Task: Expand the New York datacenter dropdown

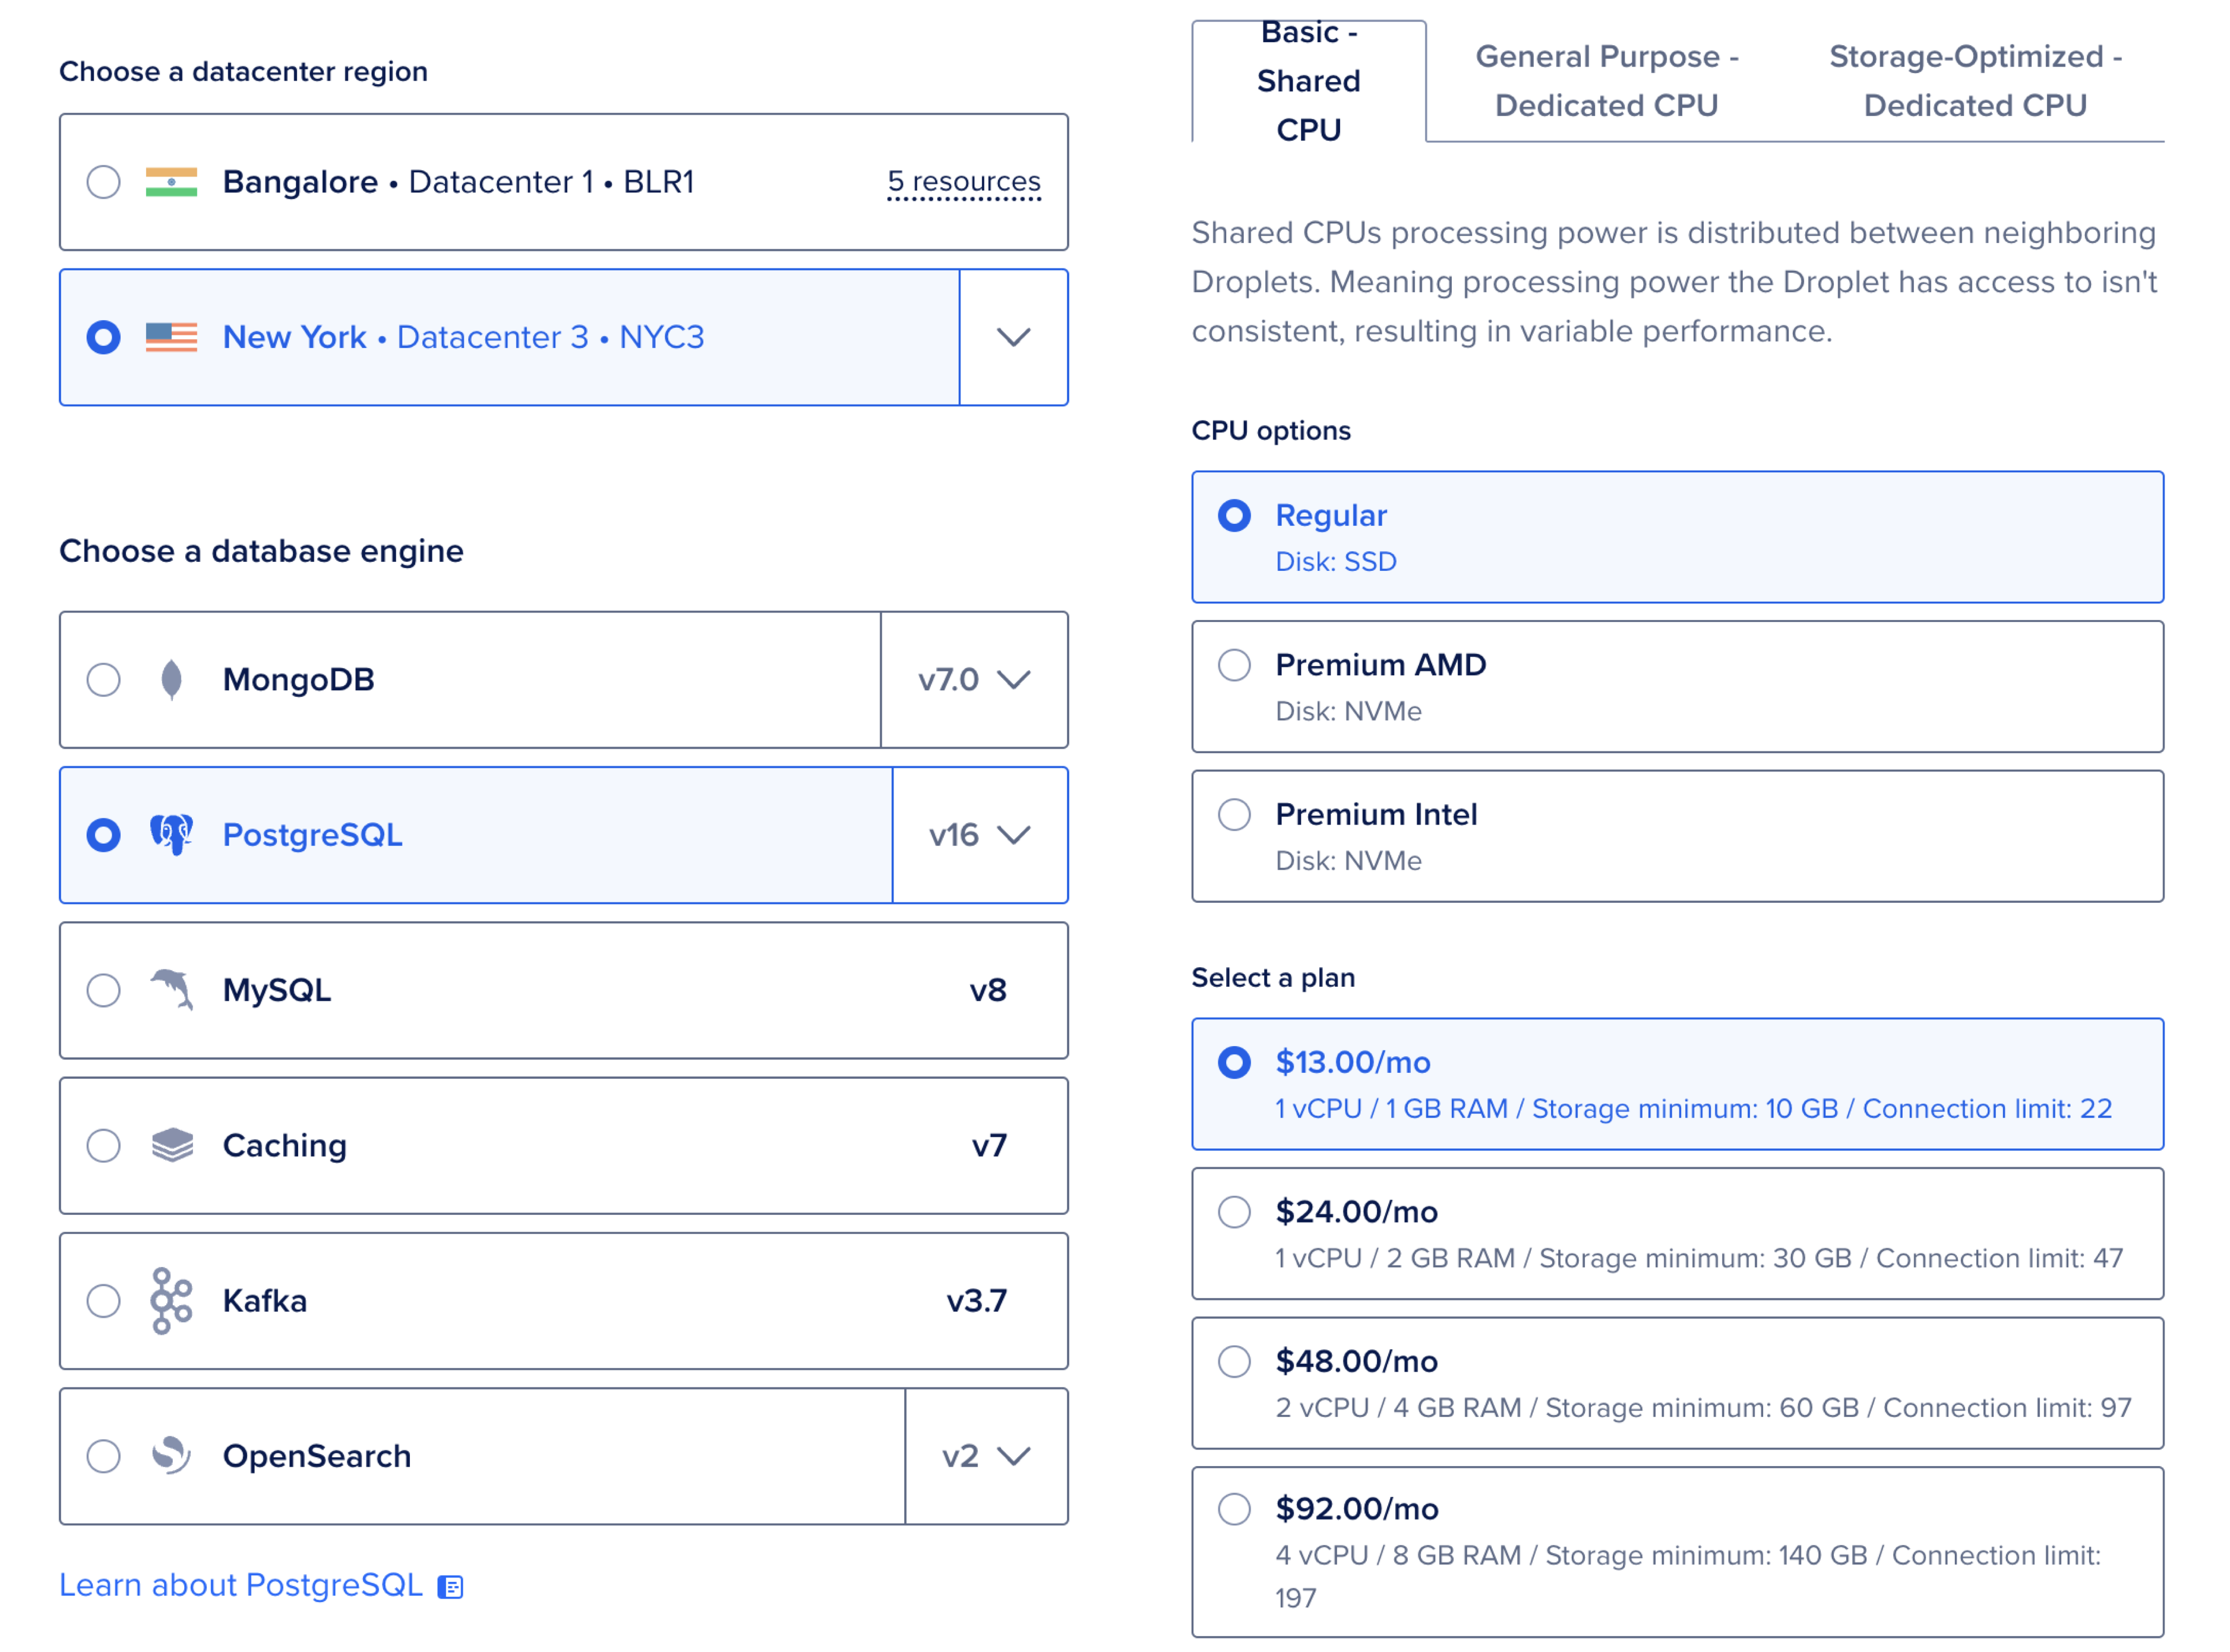Action: (1013, 337)
